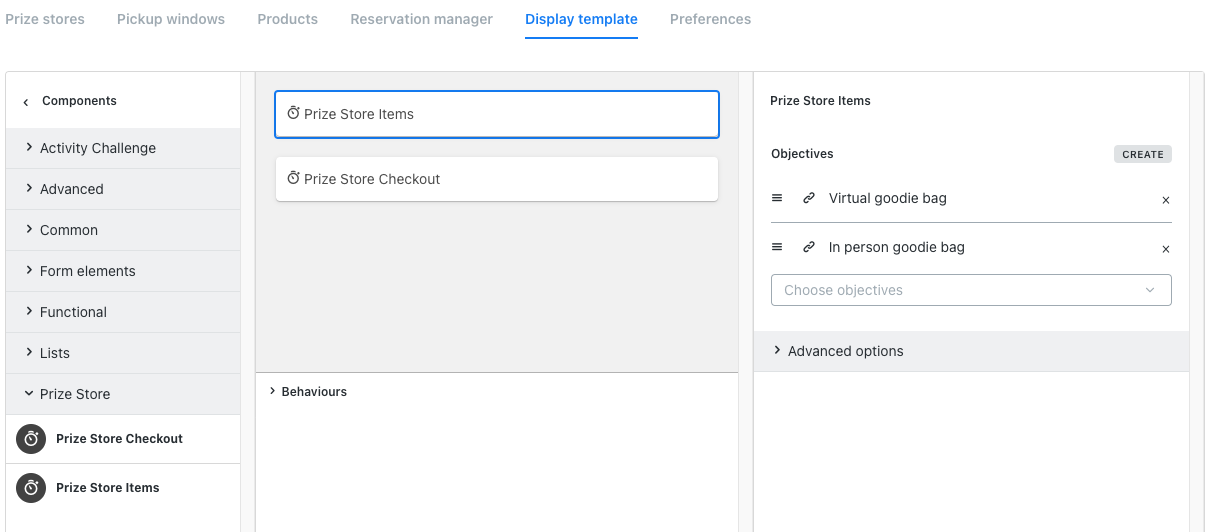The image size is (1215, 532).
Task: Click the Prize Store Items stopwatch icon in sidebar
Action: (x=31, y=488)
